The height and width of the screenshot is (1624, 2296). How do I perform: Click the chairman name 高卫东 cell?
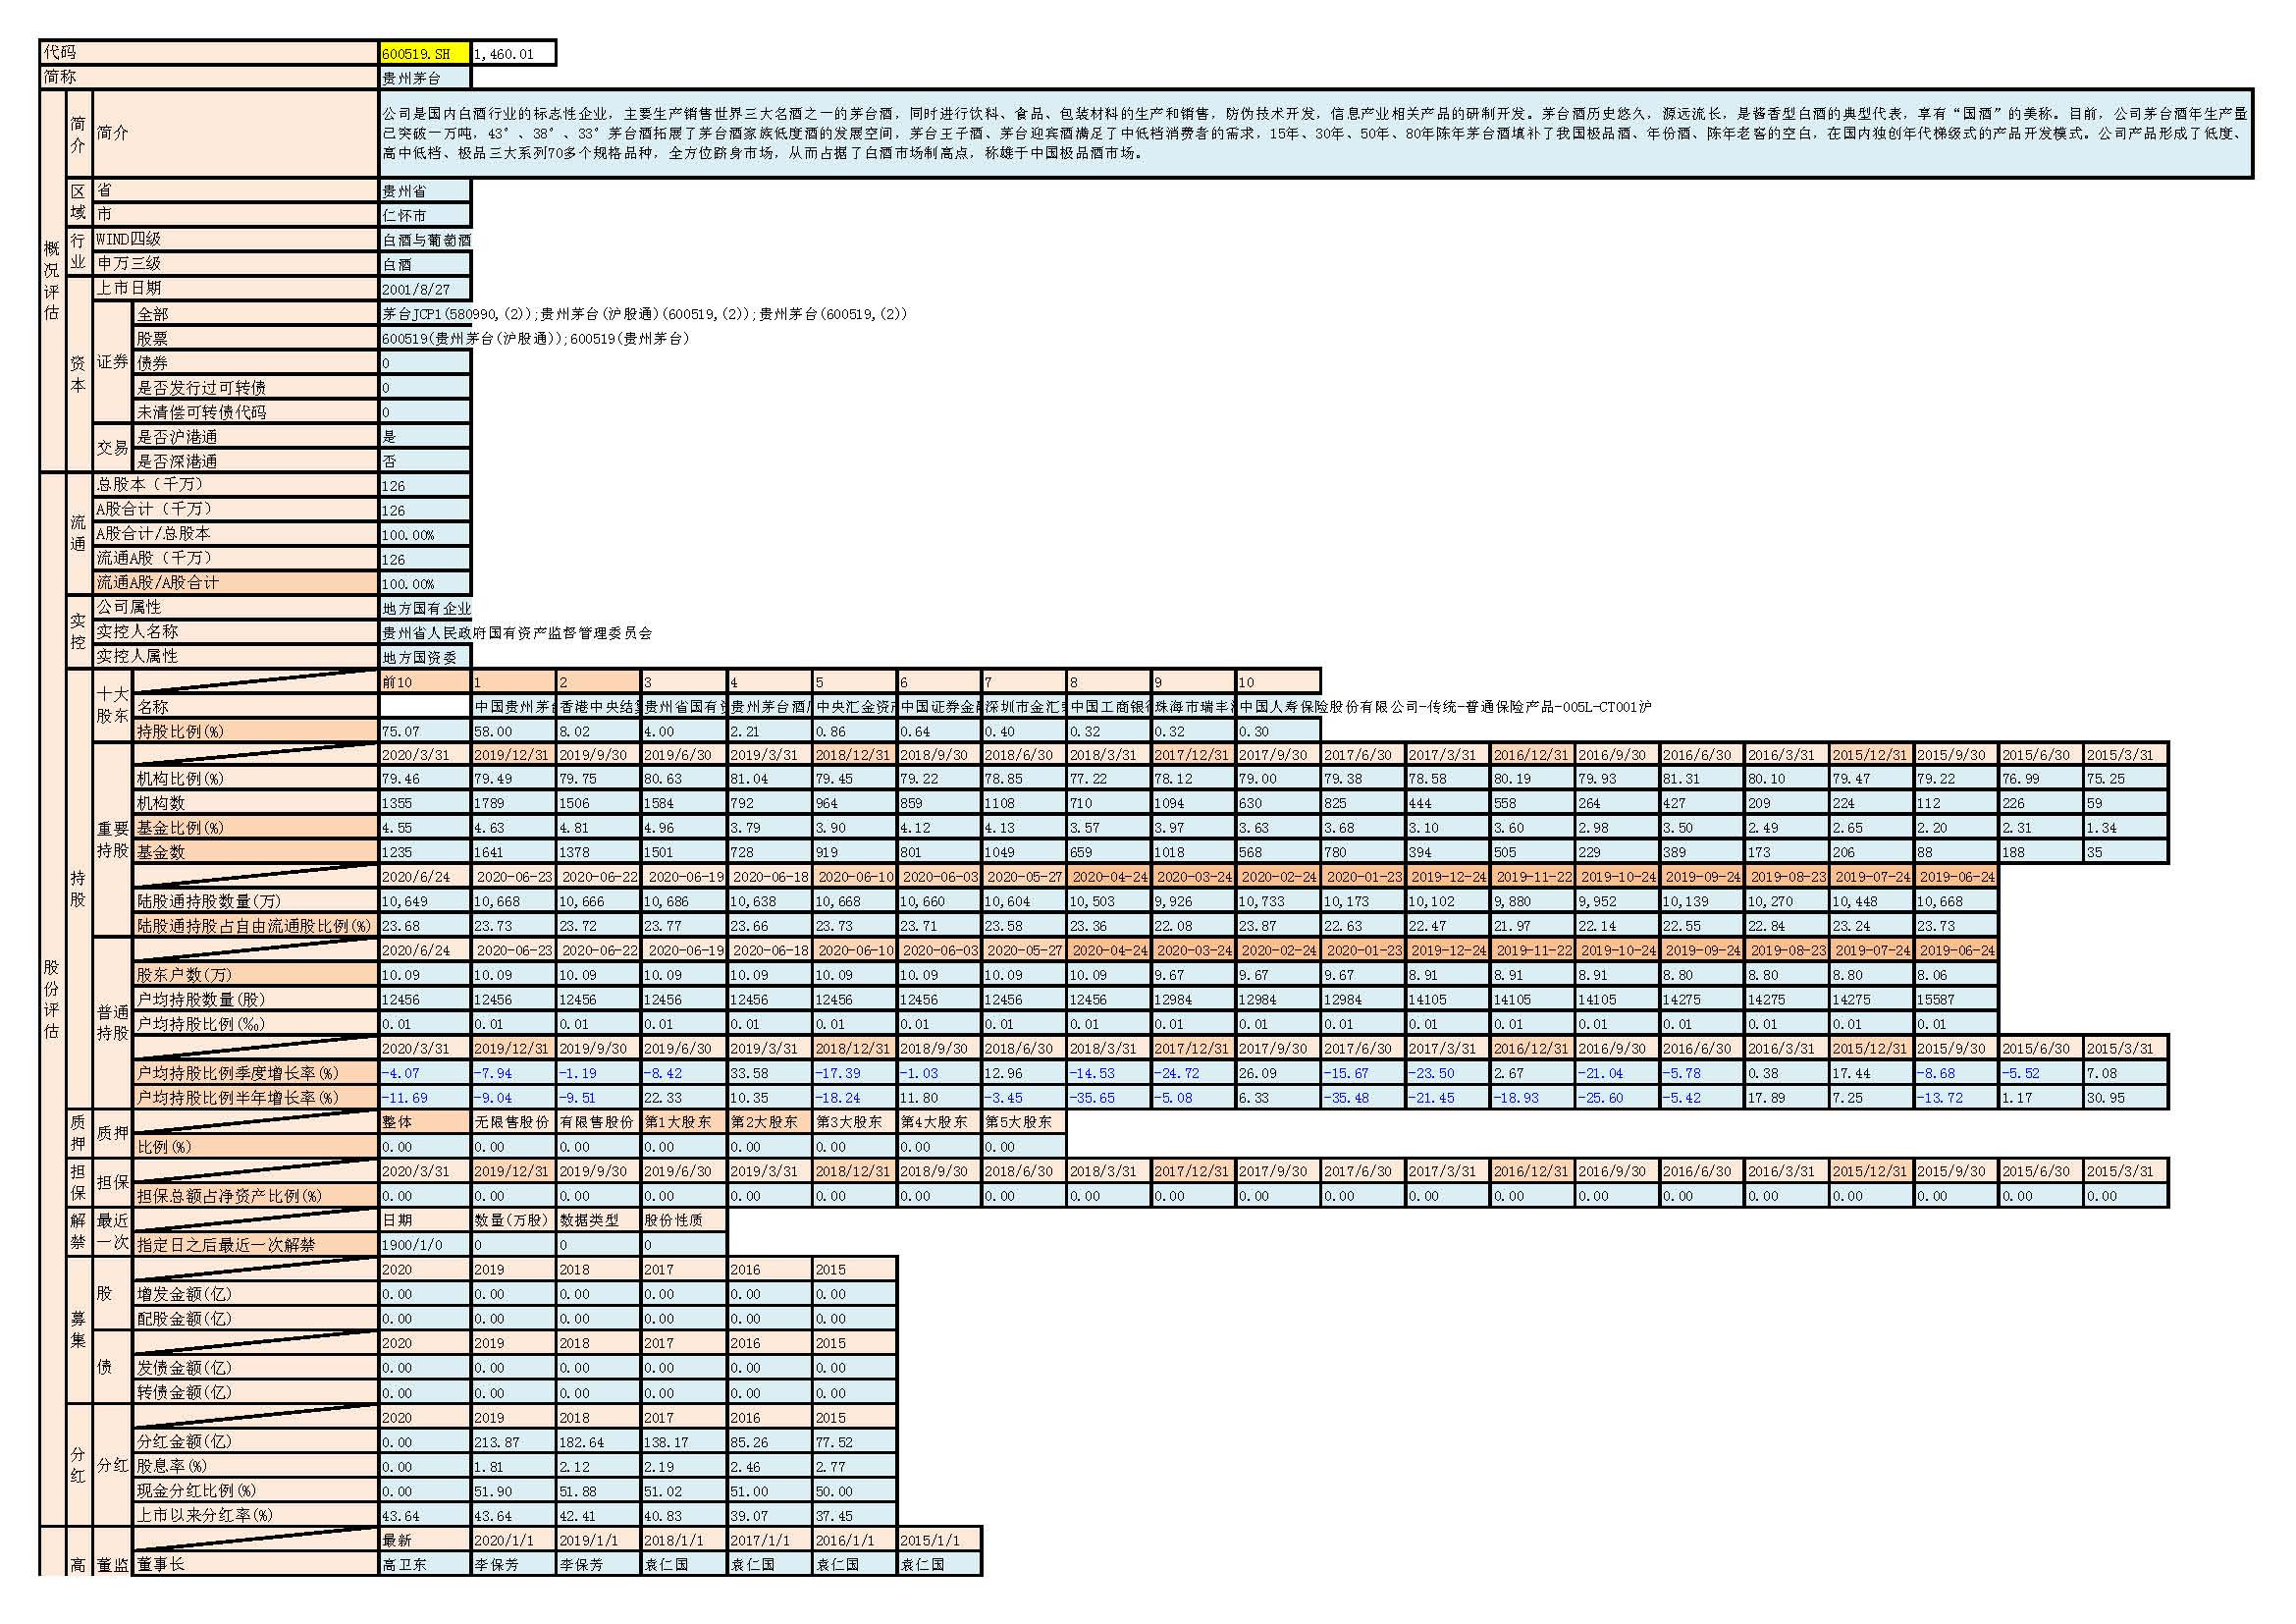coord(424,1565)
